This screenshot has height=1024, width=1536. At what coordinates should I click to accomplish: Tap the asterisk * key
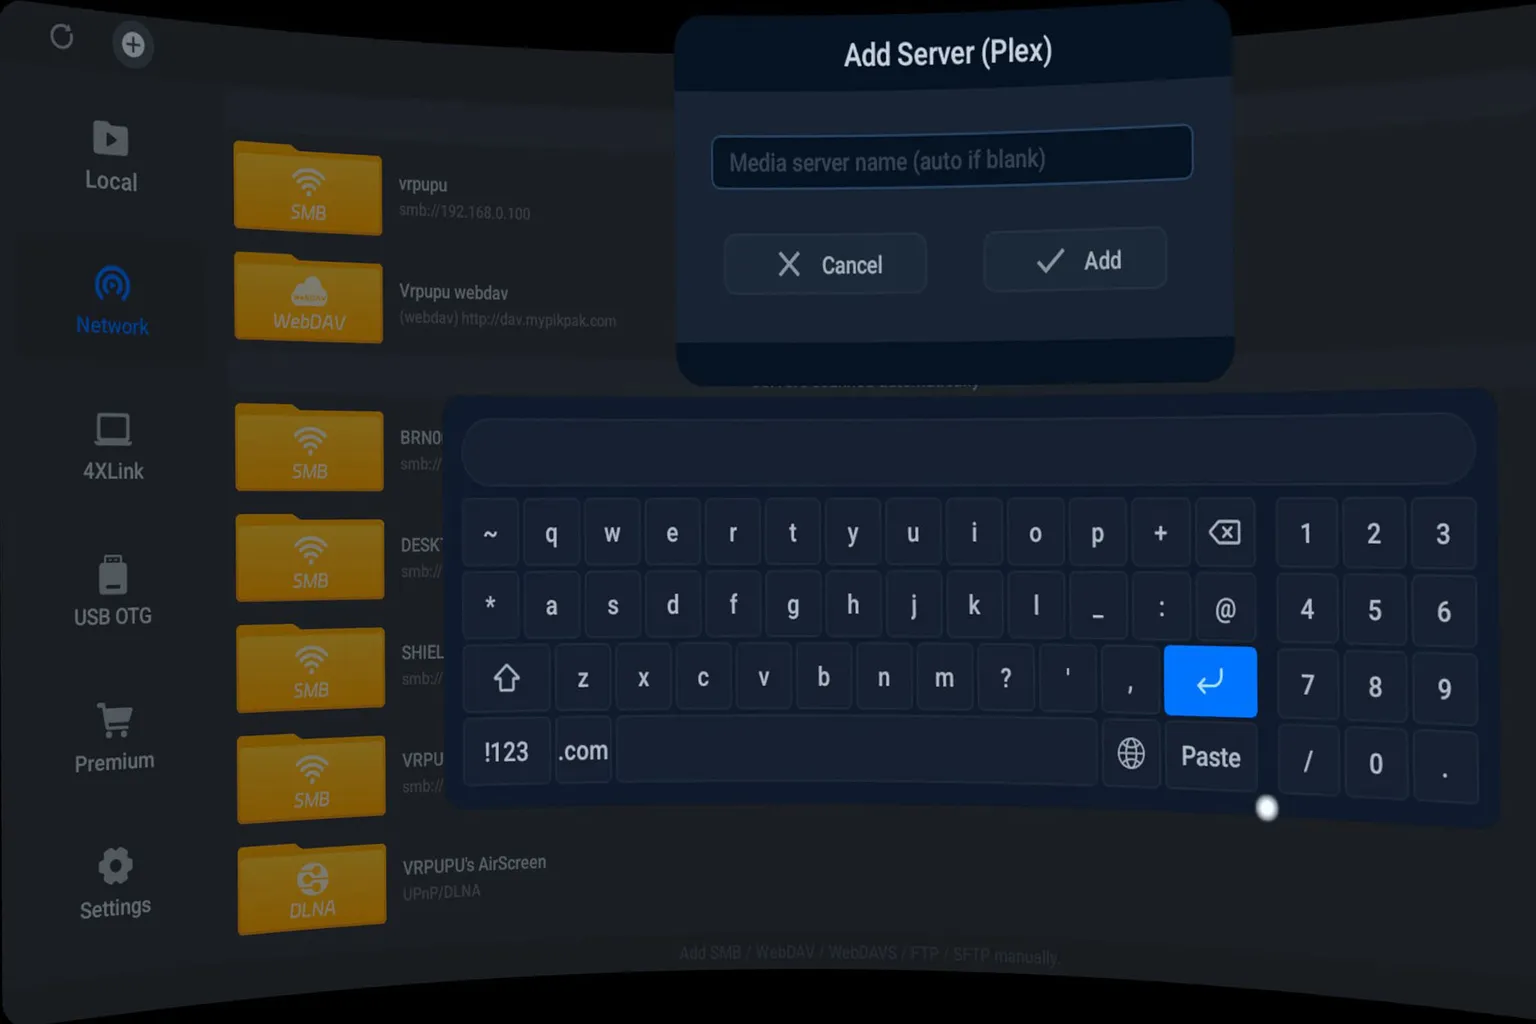coord(490,605)
